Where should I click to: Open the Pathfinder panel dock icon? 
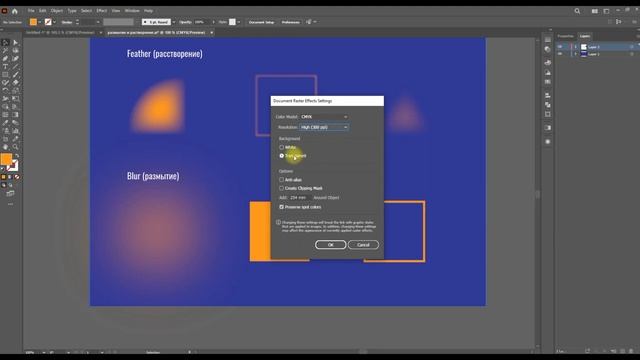[x=547, y=105]
